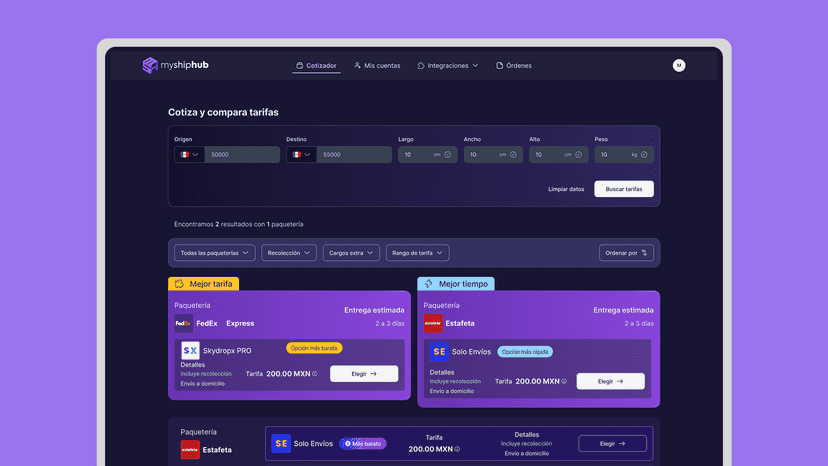
Task: Click the Largo dimension field
Action: point(428,155)
